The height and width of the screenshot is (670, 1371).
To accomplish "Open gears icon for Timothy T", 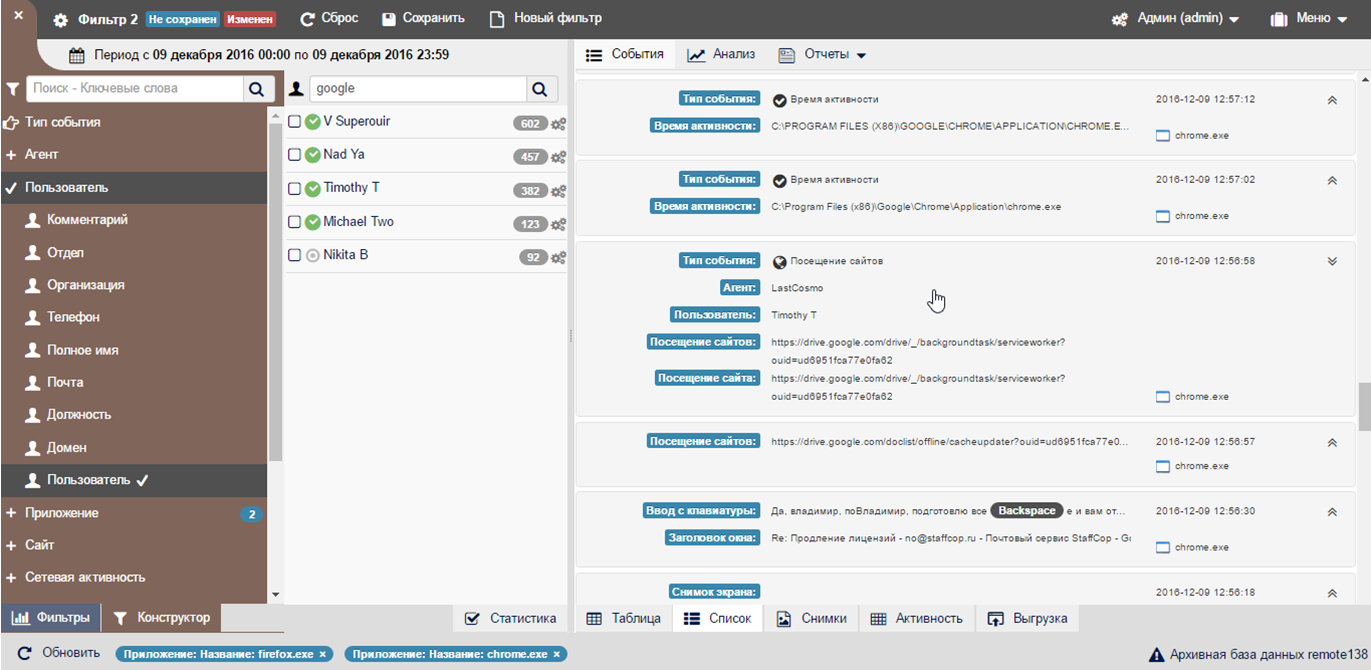I will [559, 191].
